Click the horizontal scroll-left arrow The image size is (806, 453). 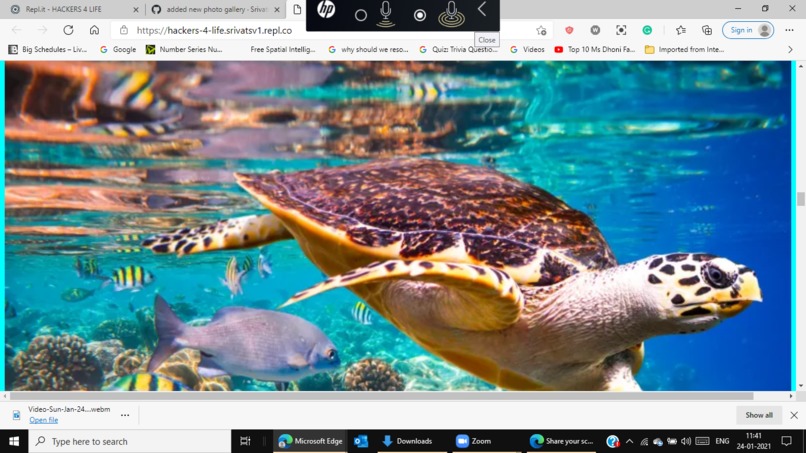(5, 396)
